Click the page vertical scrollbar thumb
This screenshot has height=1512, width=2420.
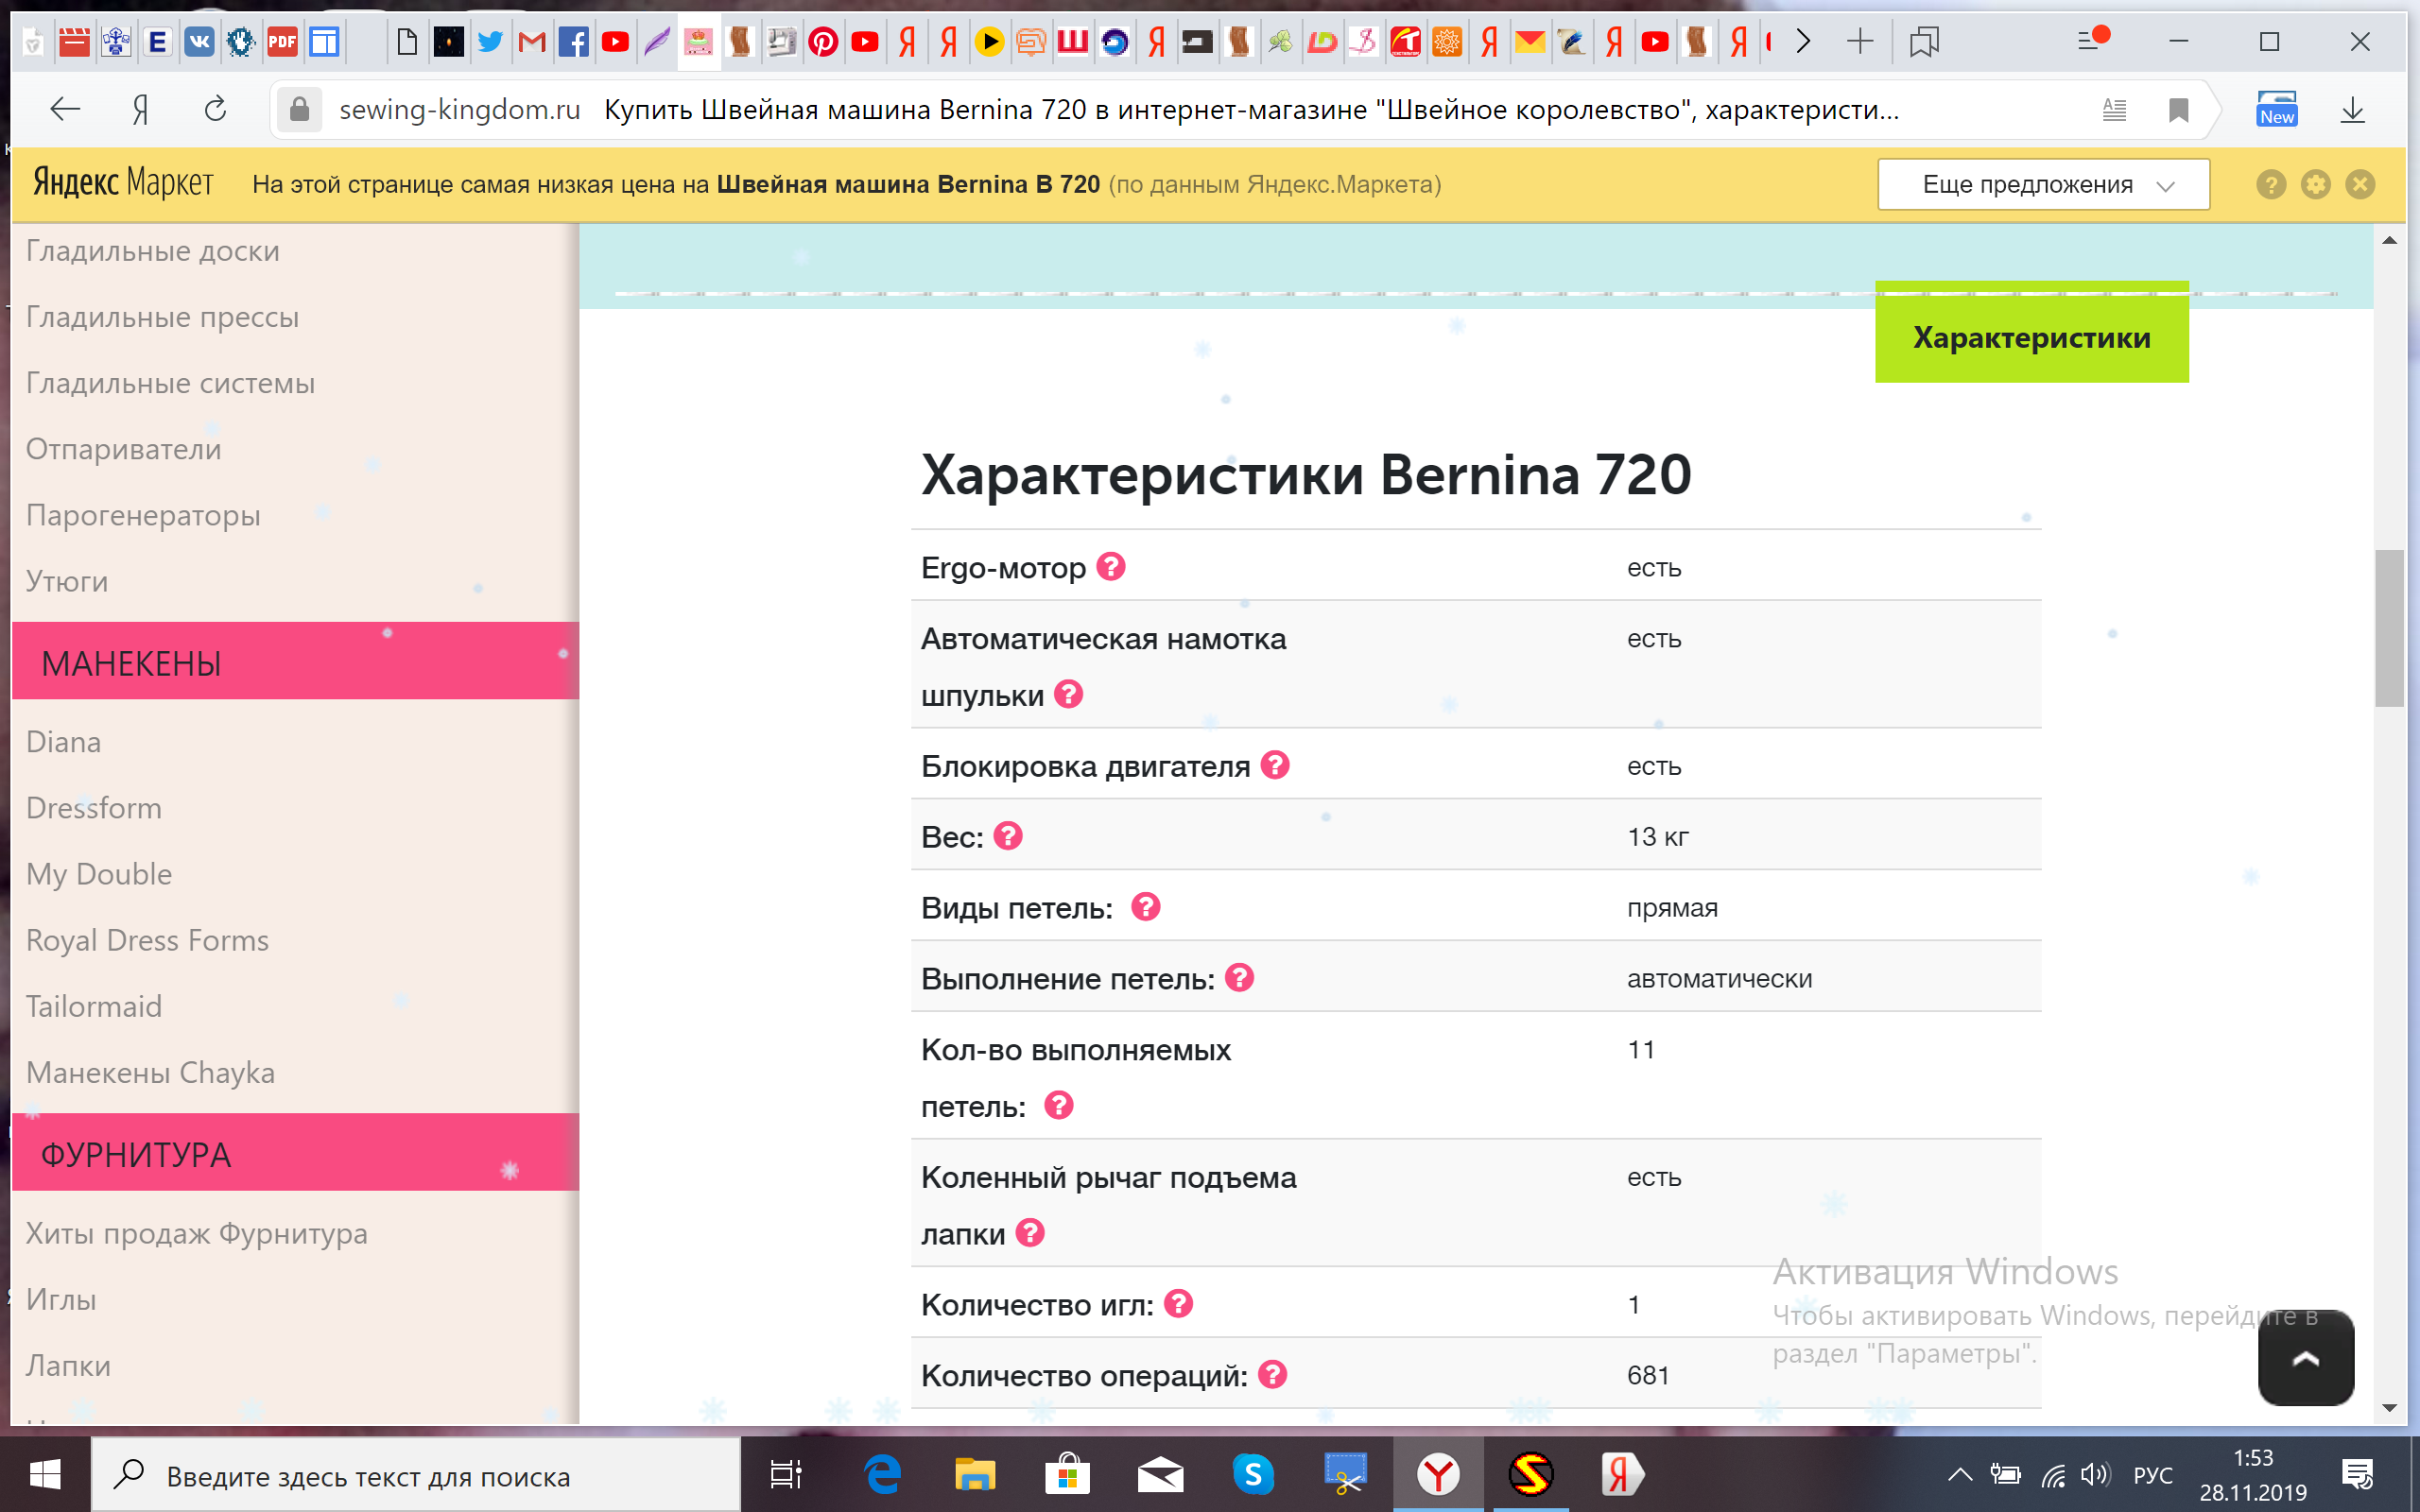[2389, 628]
